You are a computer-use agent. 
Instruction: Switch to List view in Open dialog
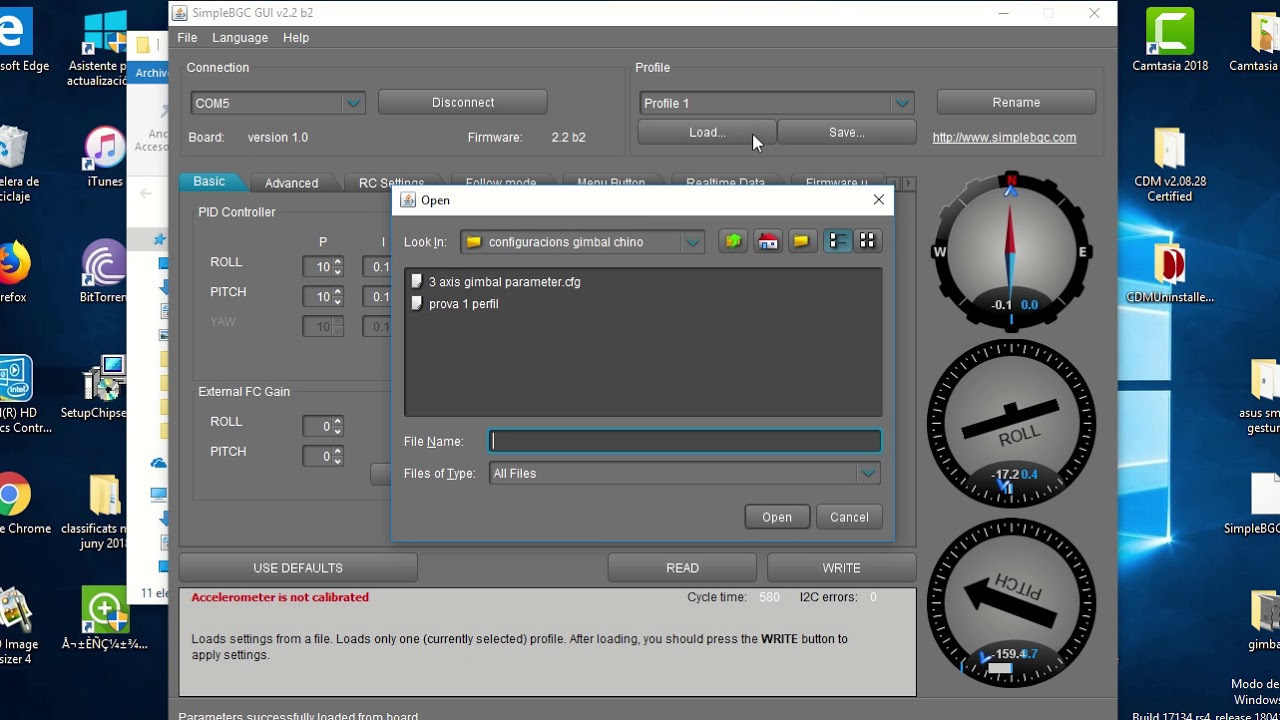click(x=838, y=241)
